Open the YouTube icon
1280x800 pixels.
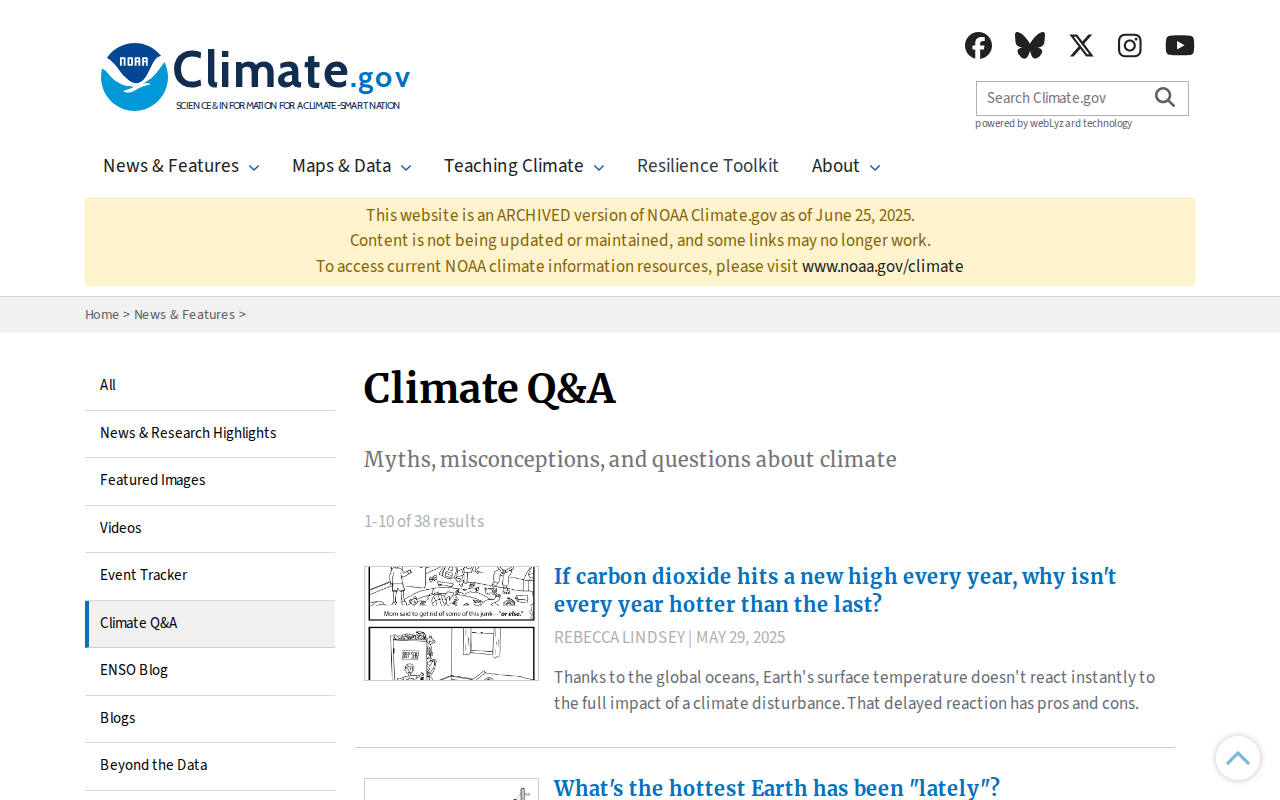click(1180, 45)
